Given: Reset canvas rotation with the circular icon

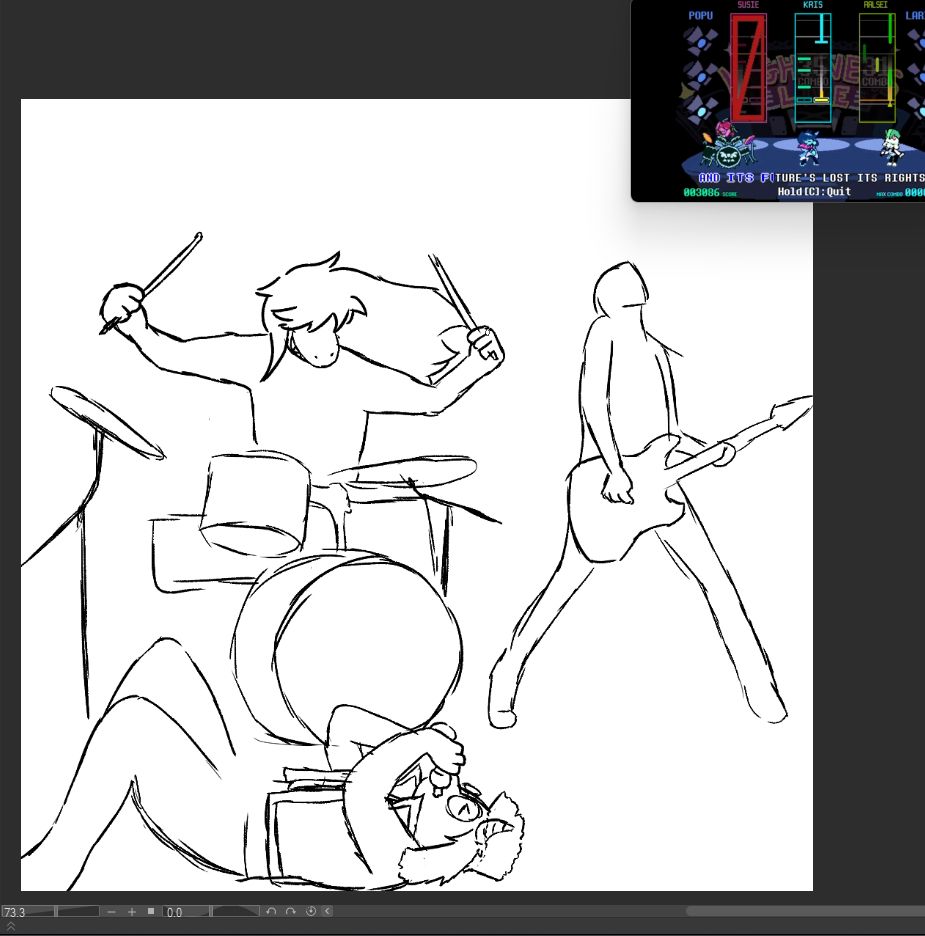Looking at the screenshot, I should click(310, 911).
